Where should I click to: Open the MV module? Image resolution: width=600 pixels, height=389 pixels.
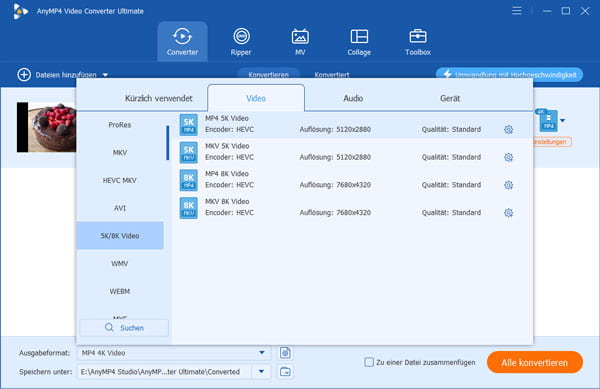[300, 41]
